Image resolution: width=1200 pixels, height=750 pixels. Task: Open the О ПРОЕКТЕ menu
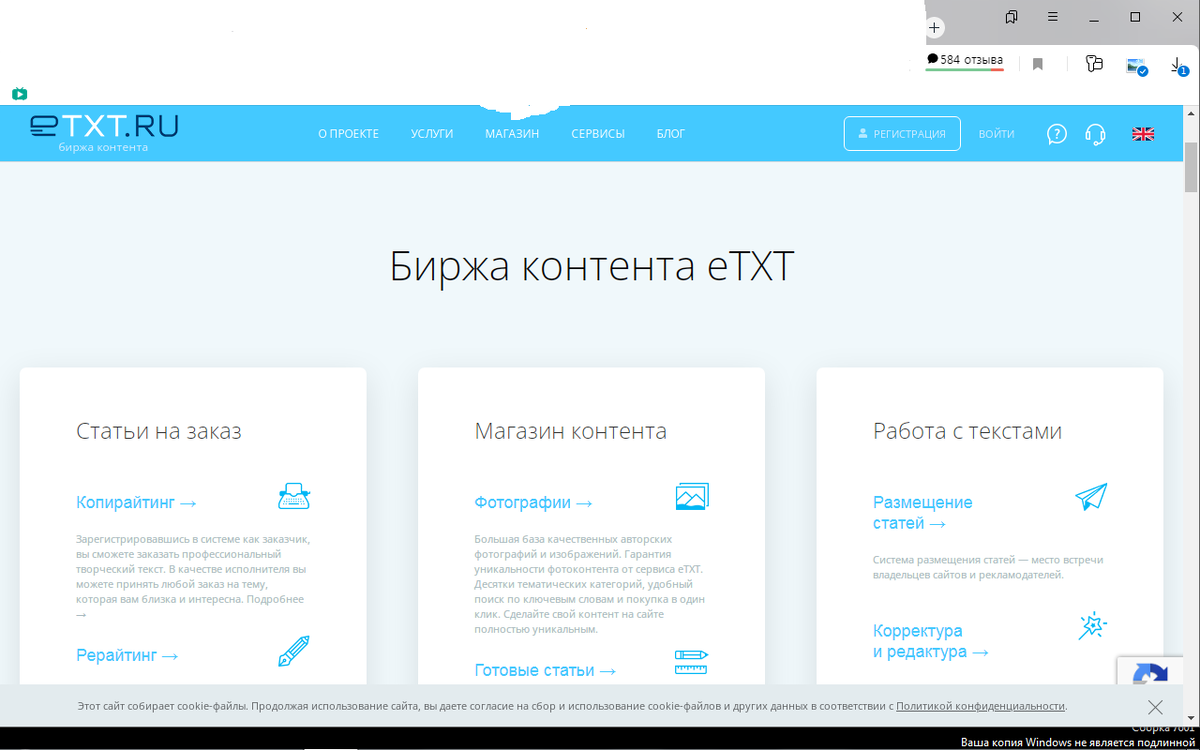pos(348,134)
